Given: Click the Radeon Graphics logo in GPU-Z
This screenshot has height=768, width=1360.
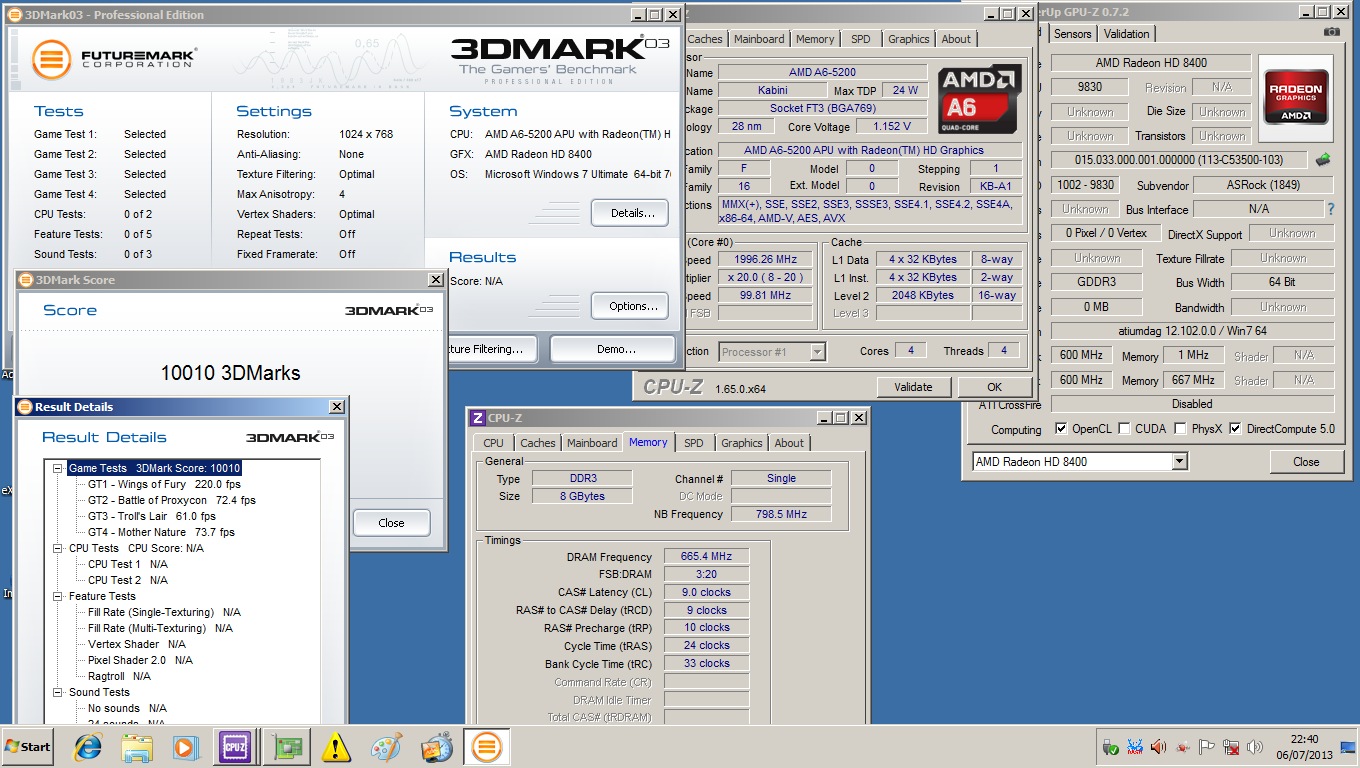Looking at the screenshot, I should click(x=1297, y=97).
